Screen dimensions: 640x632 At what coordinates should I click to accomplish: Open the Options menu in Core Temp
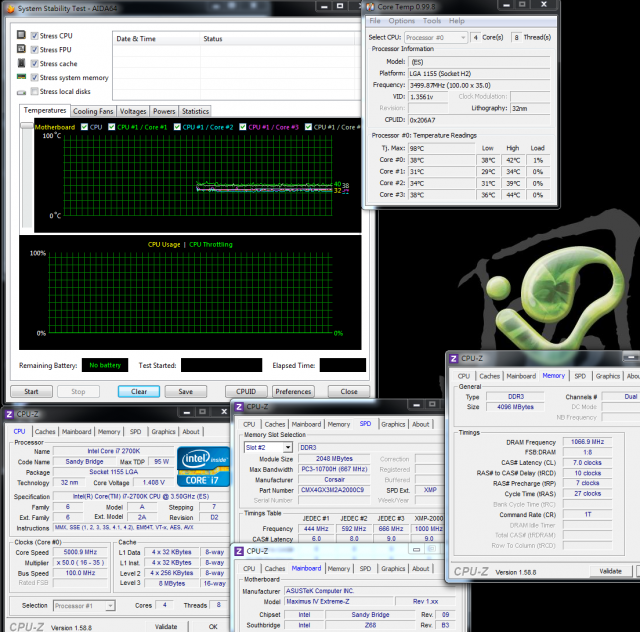point(402,21)
